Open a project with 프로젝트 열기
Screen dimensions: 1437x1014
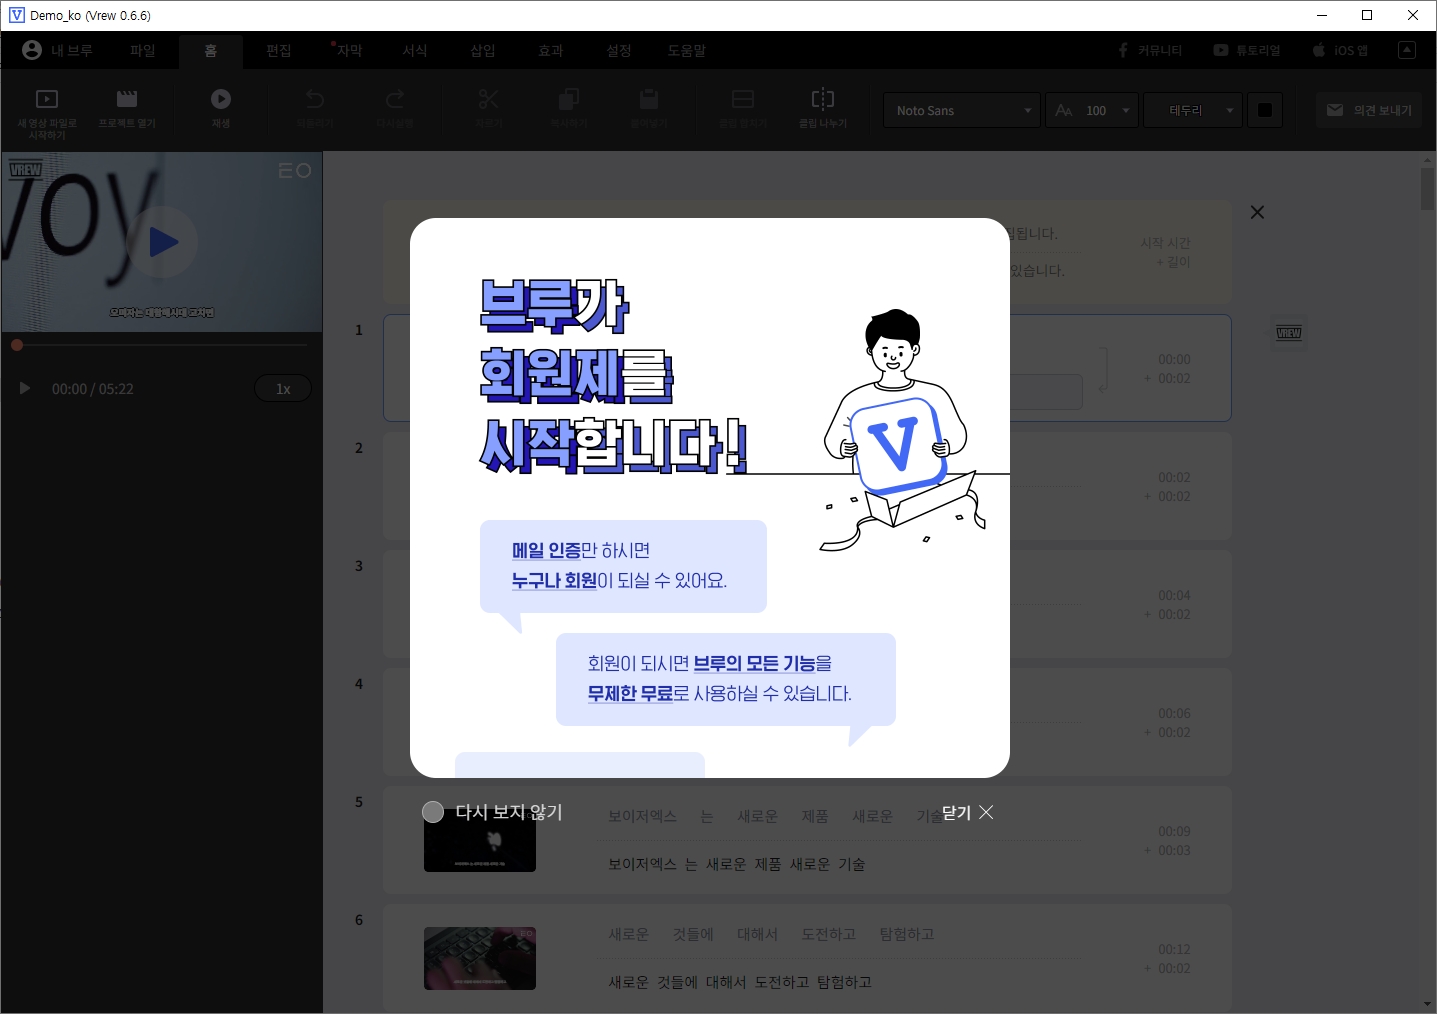pos(127,99)
